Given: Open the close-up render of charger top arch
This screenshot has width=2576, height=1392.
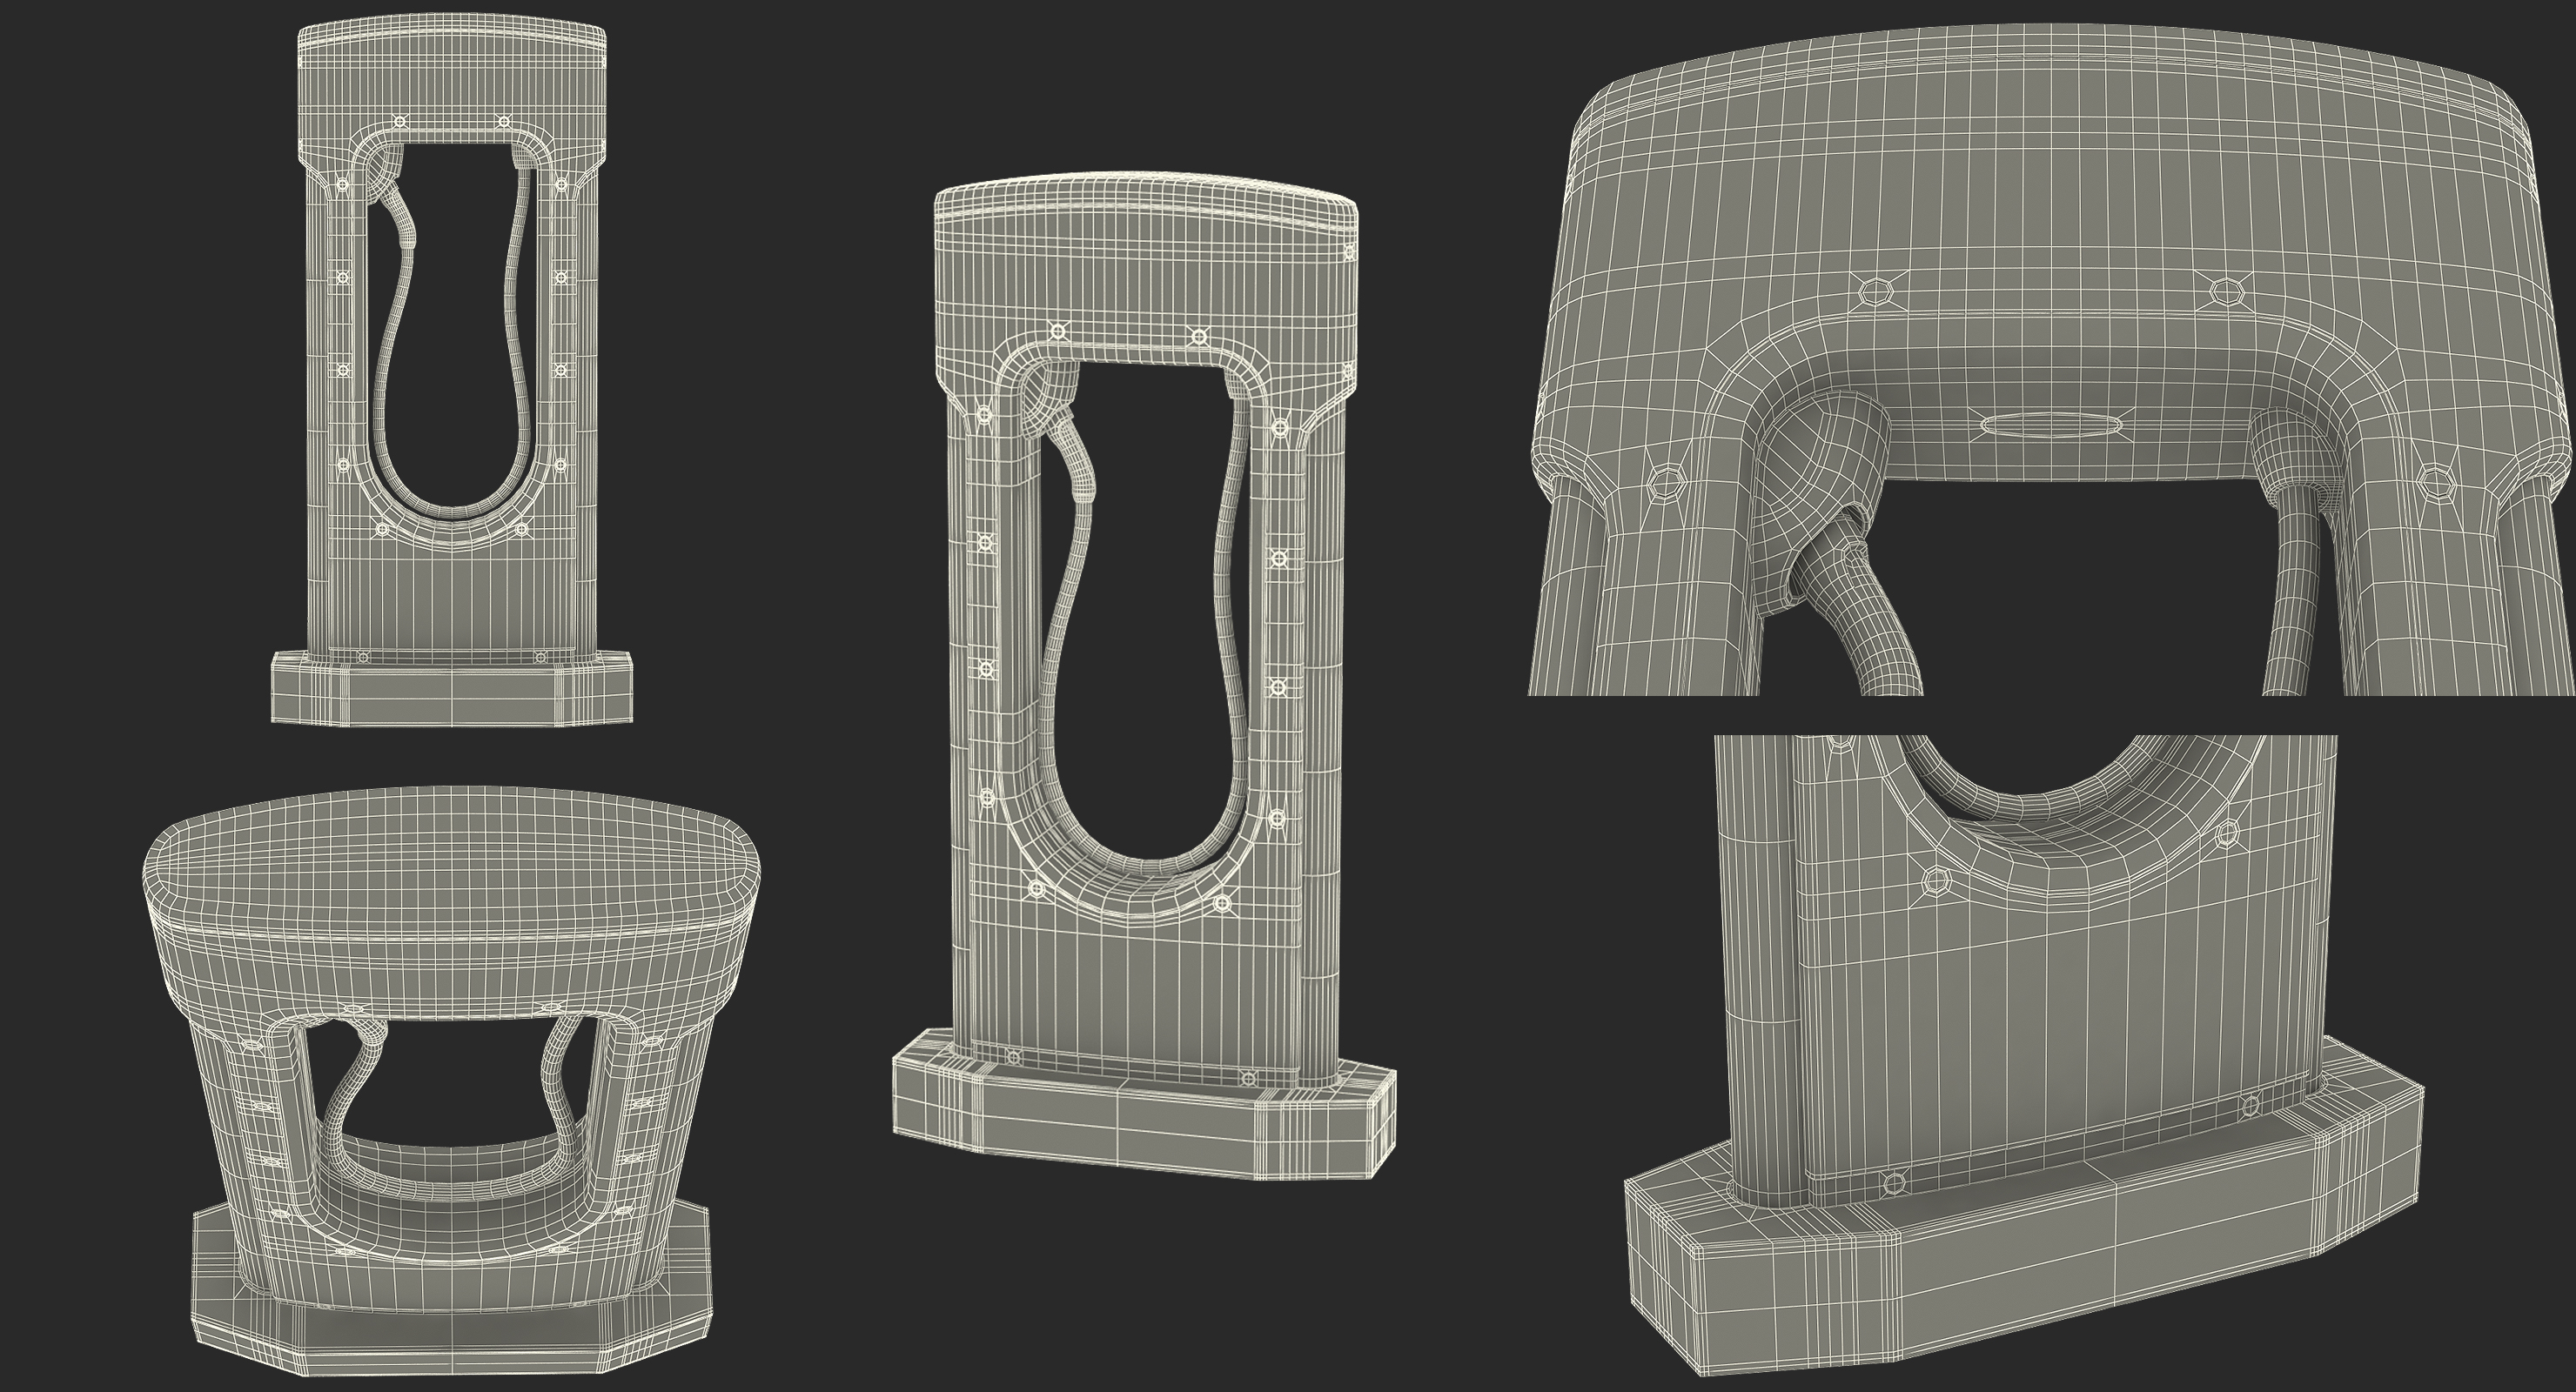Looking at the screenshot, I should point(2050,200).
